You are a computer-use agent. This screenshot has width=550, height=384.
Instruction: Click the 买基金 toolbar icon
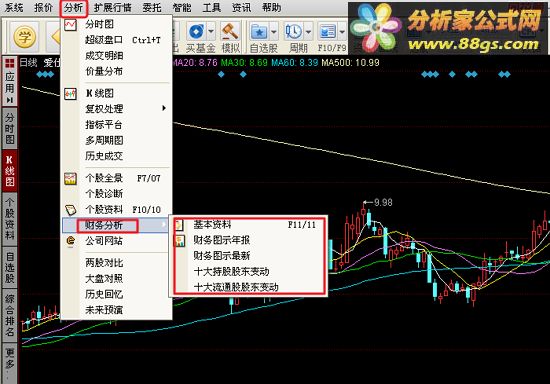click(196, 32)
